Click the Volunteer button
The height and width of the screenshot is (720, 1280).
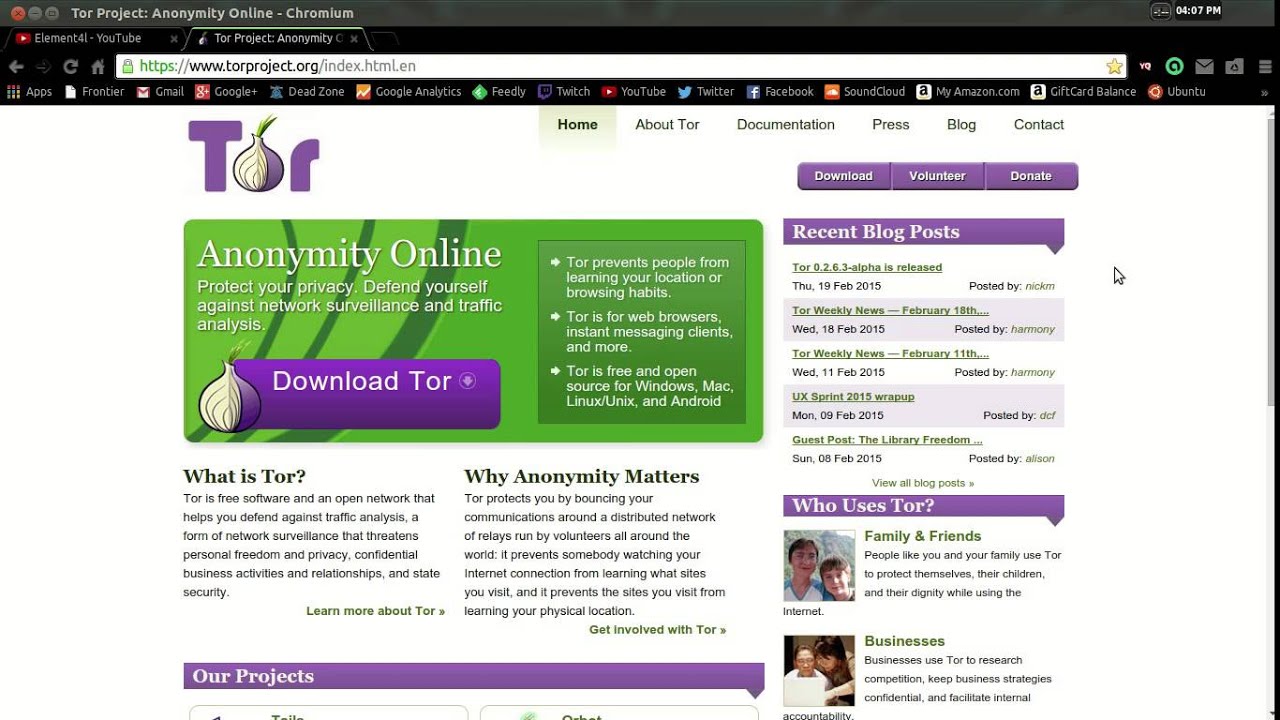[937, 176]
